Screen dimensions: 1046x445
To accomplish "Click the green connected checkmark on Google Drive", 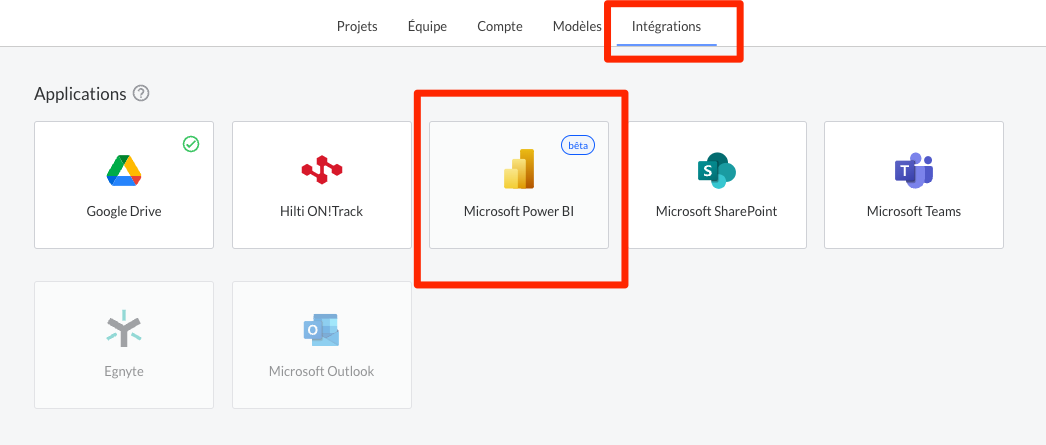I will 191,144.
